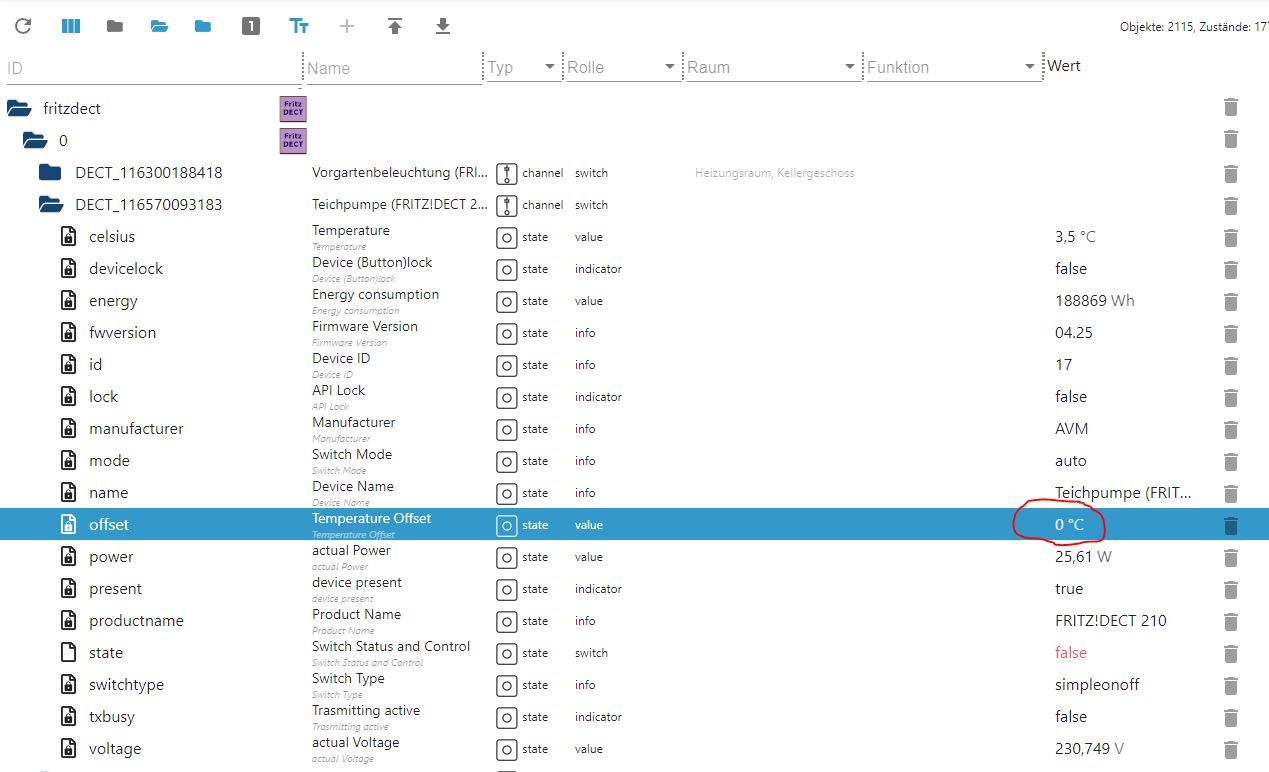Click the upload objects arrow icon

coord(395,26)
